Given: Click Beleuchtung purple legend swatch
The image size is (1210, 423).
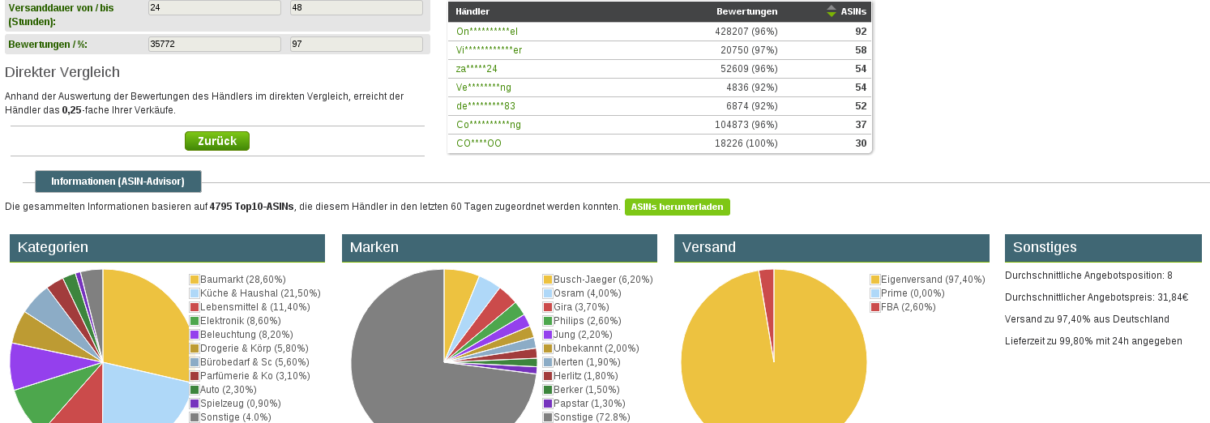Looking at the screenshot, I should pyautogui.click(x=194, y=334).
